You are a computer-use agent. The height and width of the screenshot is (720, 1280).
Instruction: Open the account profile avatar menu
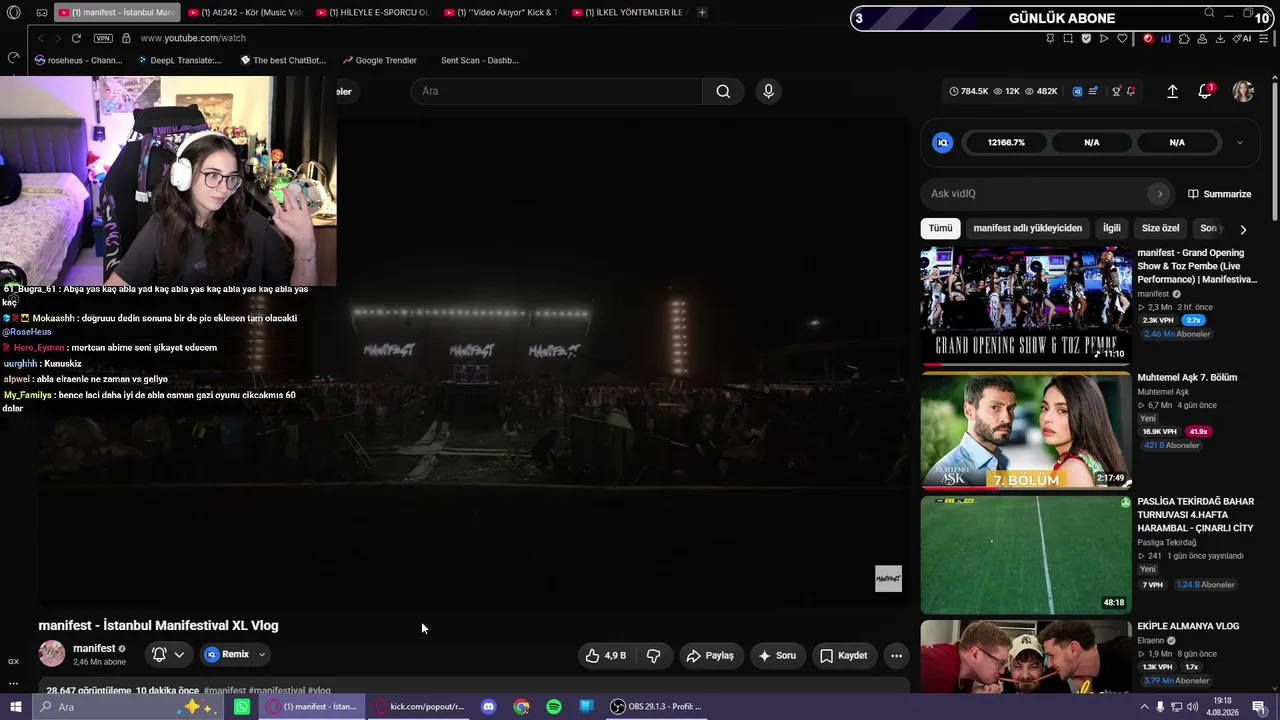click(1243, 91)
